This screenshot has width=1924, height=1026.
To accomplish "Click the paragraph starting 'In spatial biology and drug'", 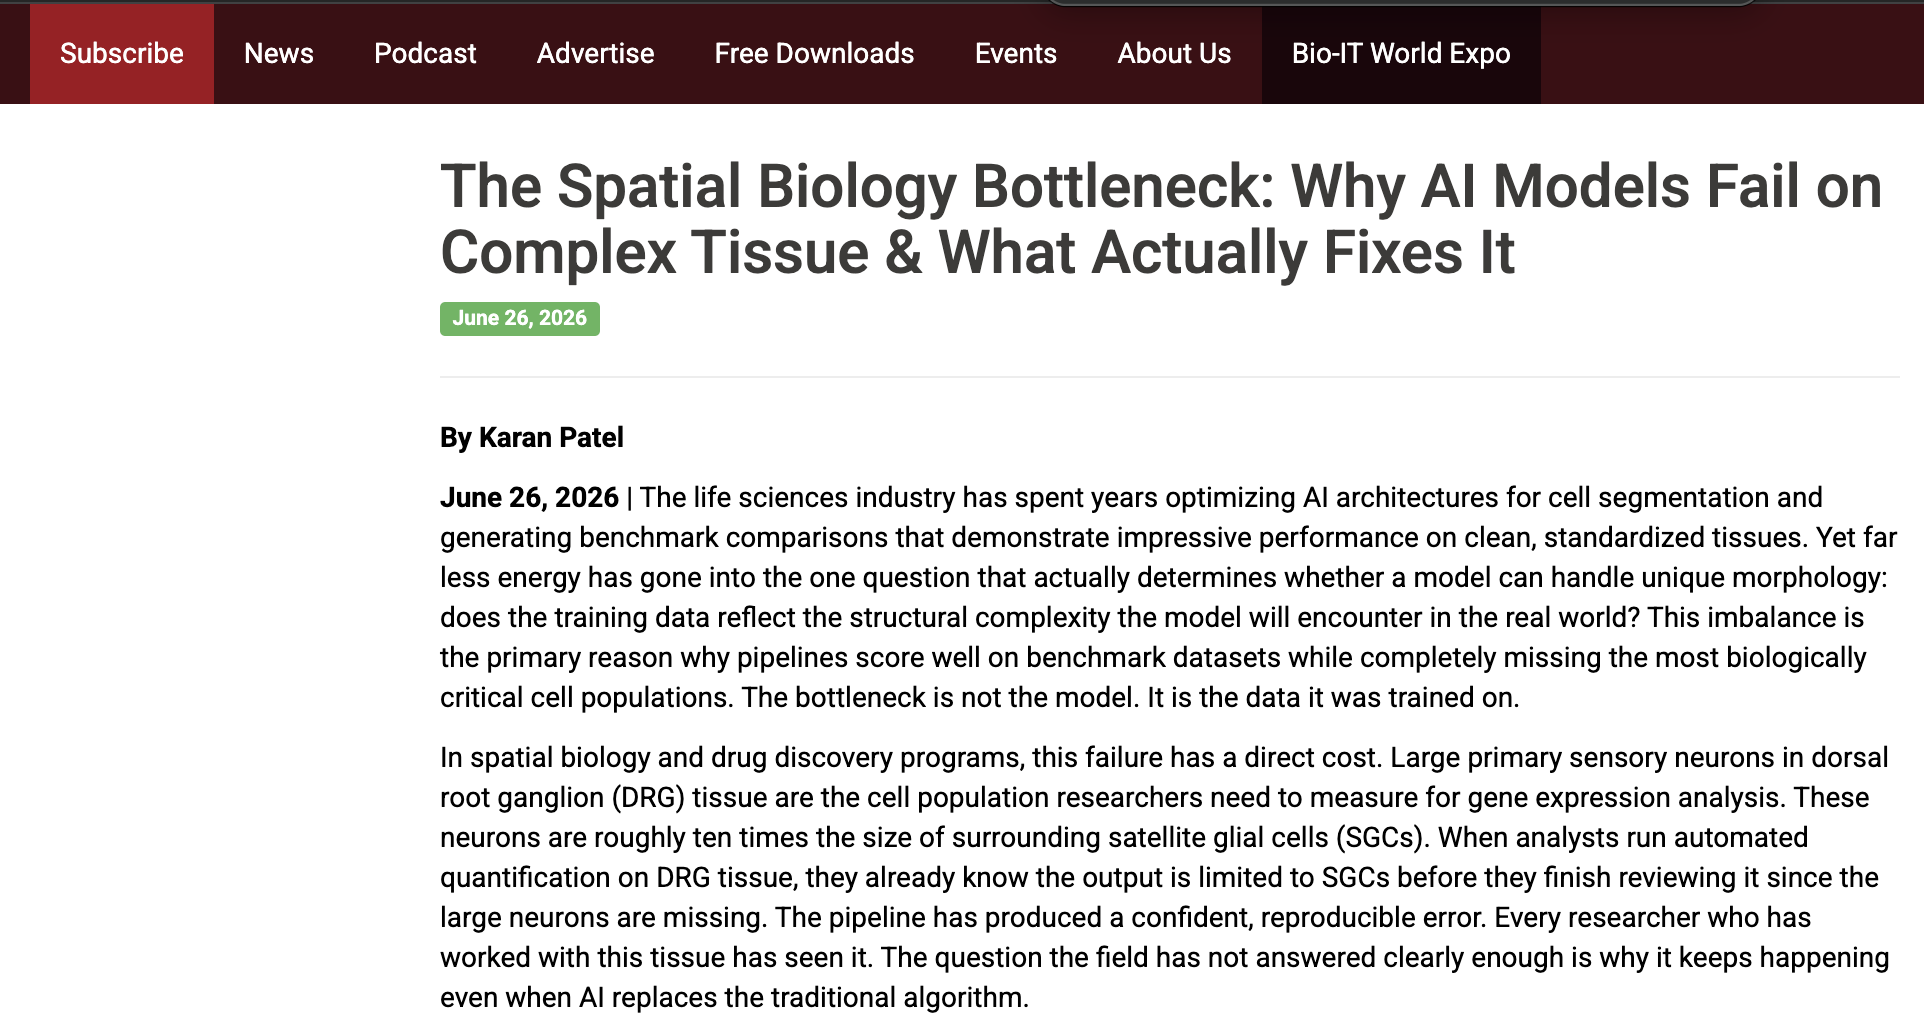I will pyautogui.click(x=1165, y=877).
